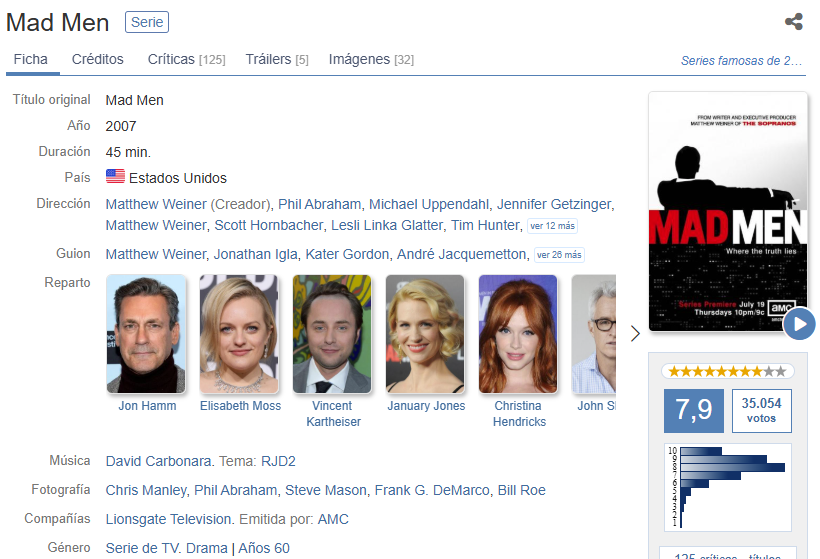Click the star rating bar
The image size is (820, 559).
[727, 371]
